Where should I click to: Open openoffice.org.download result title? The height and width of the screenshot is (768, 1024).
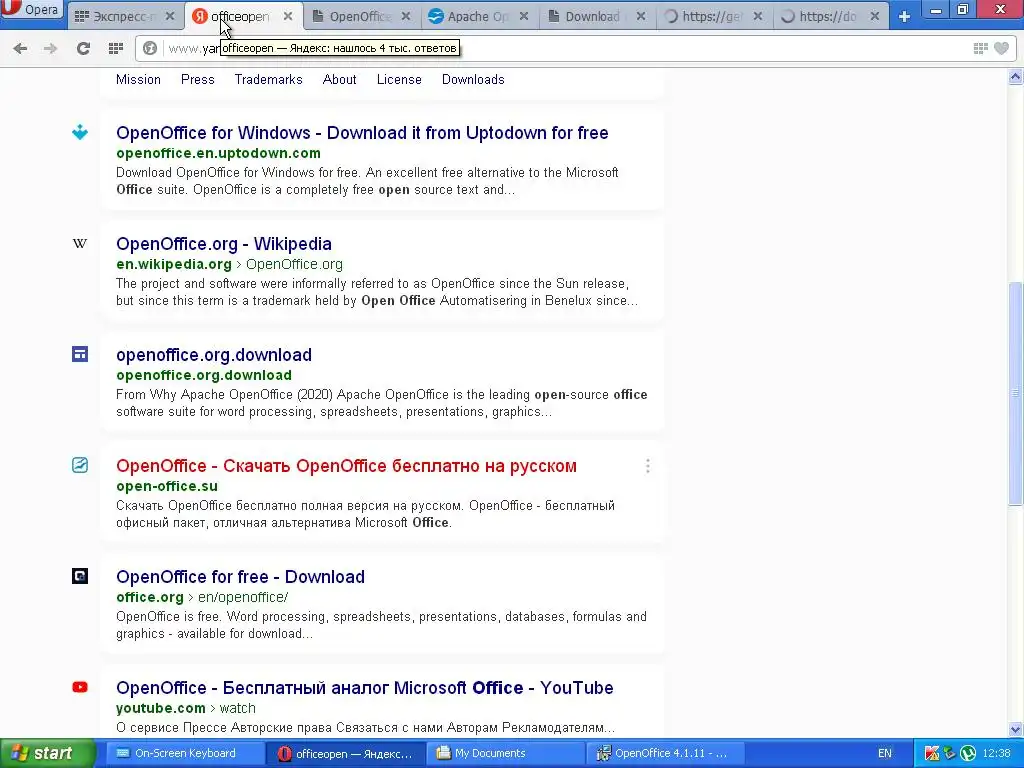pyautogui.click(x=214, y=355)
